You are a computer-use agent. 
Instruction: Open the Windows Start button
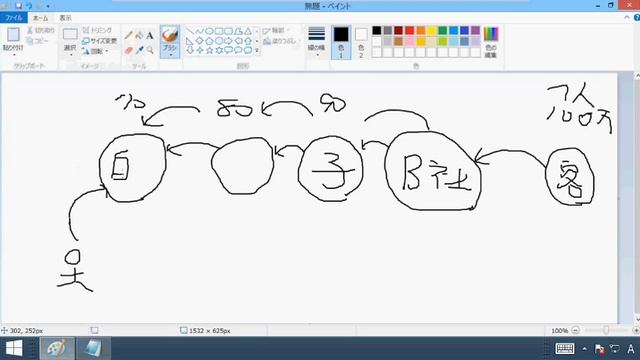point(14,348)
